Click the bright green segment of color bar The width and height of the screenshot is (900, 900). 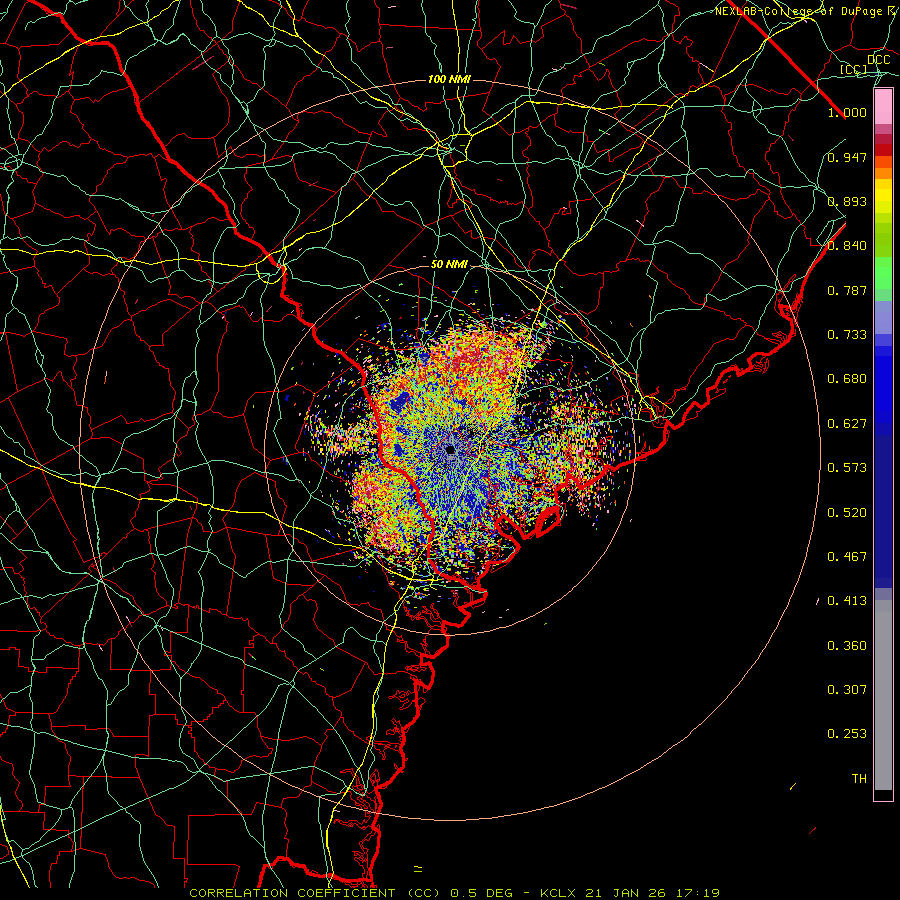click(883, 273)
